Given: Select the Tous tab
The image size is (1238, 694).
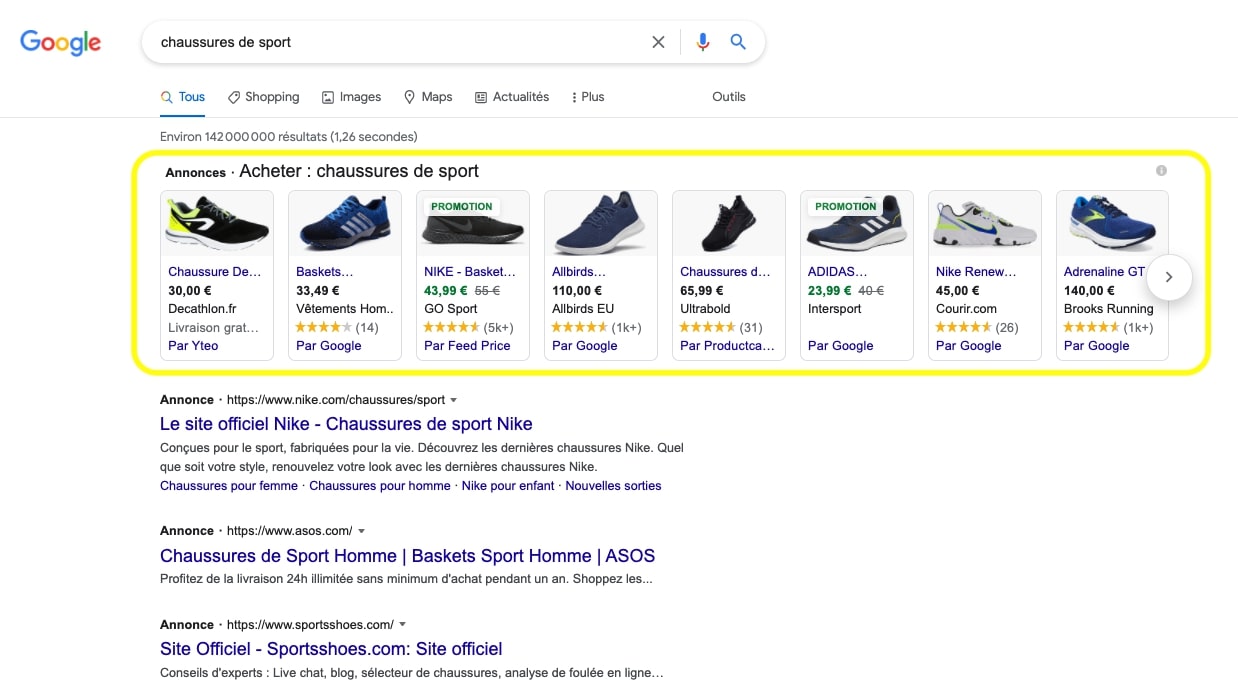Looking at the screenshot, I should tap(183, 97).
